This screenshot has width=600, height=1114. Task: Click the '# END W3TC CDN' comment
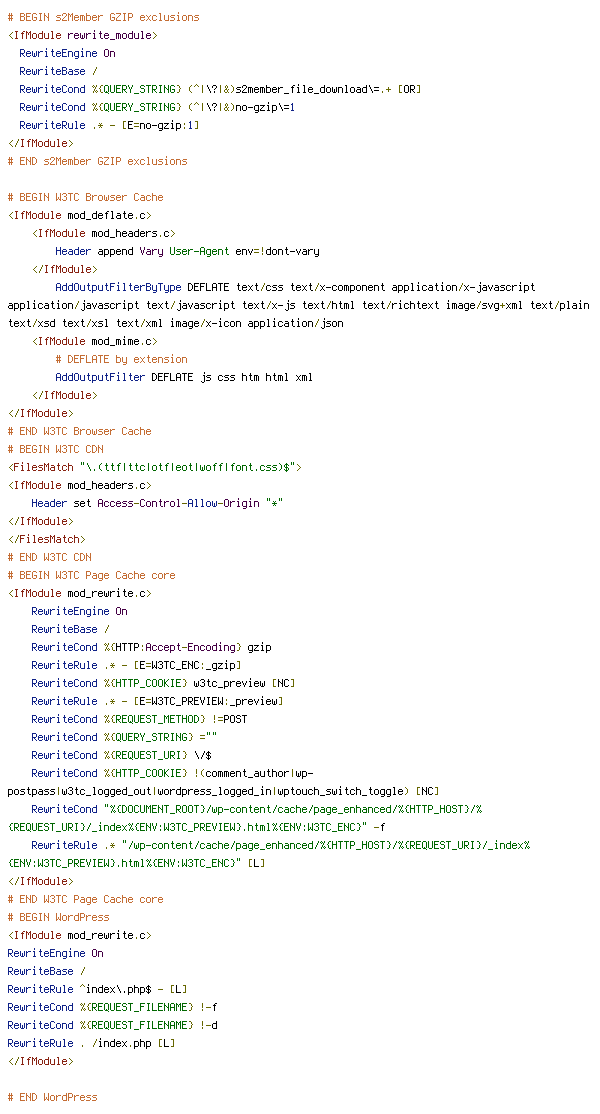(49, 557)
